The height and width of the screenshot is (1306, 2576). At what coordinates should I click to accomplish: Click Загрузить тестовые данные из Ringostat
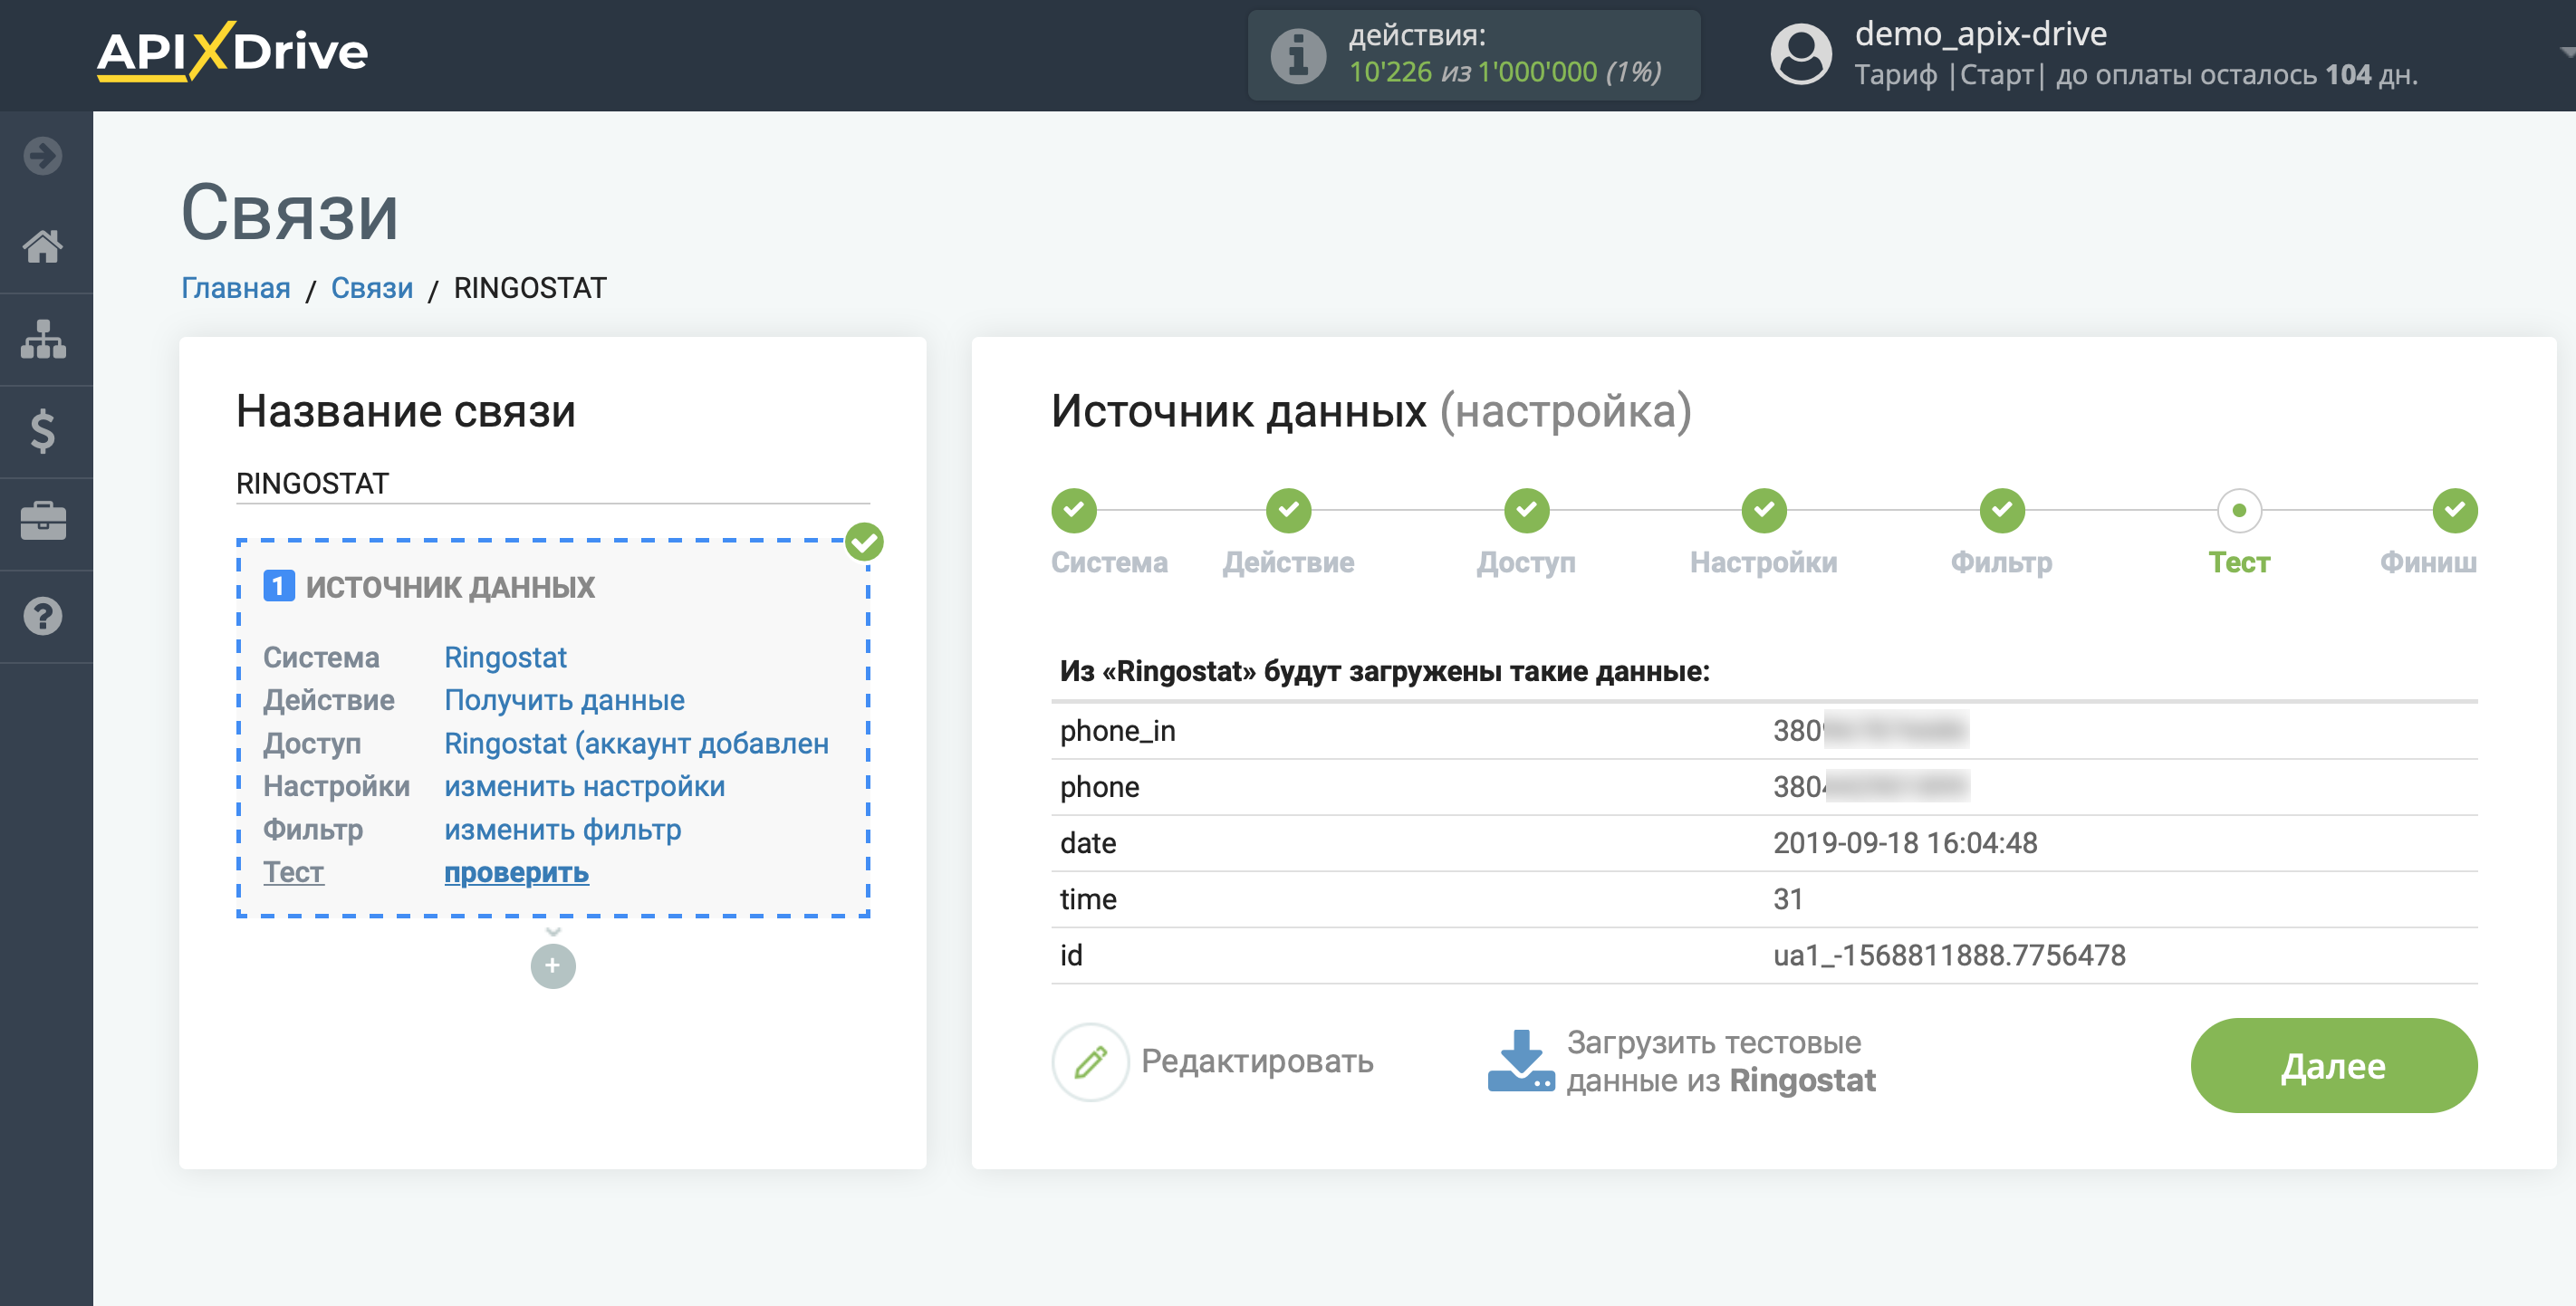pos(1721,1061)
